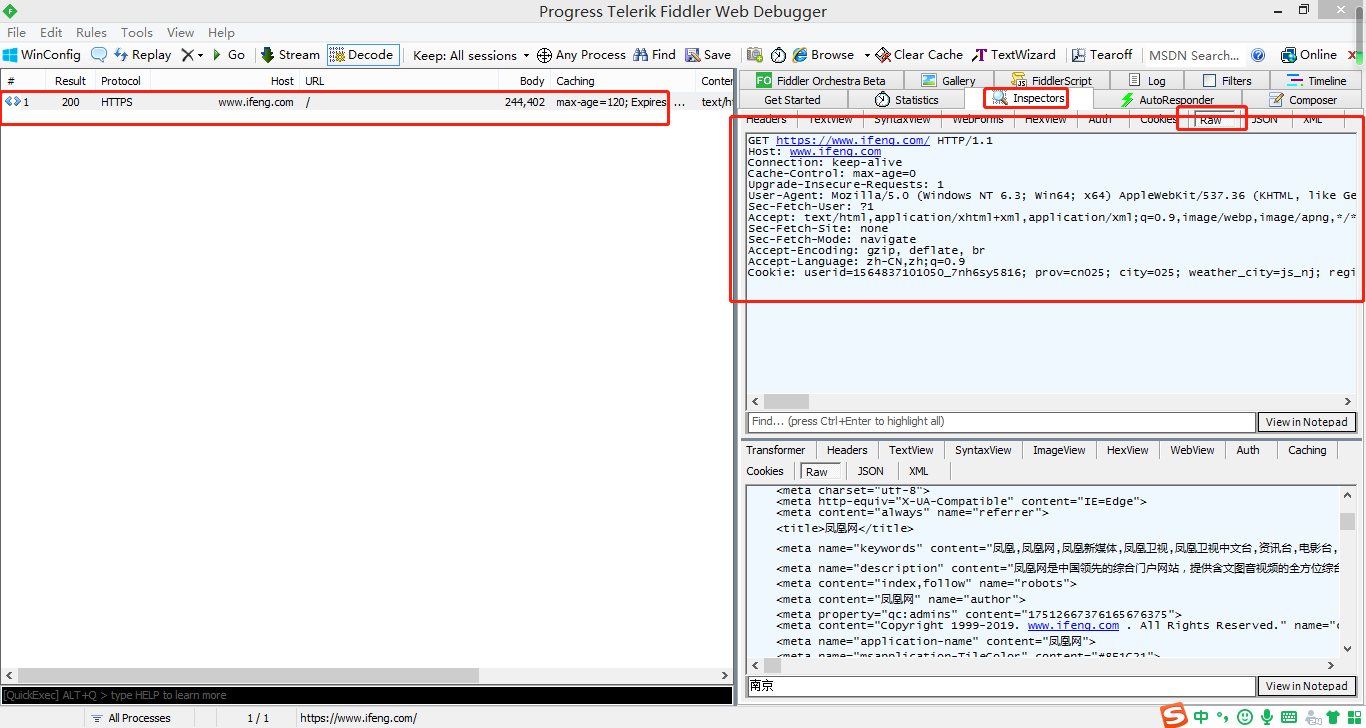The width and height of the screenshot is (1366, 728).
Task: Sort sessions by the Body column header
Action: pos(522,81)
